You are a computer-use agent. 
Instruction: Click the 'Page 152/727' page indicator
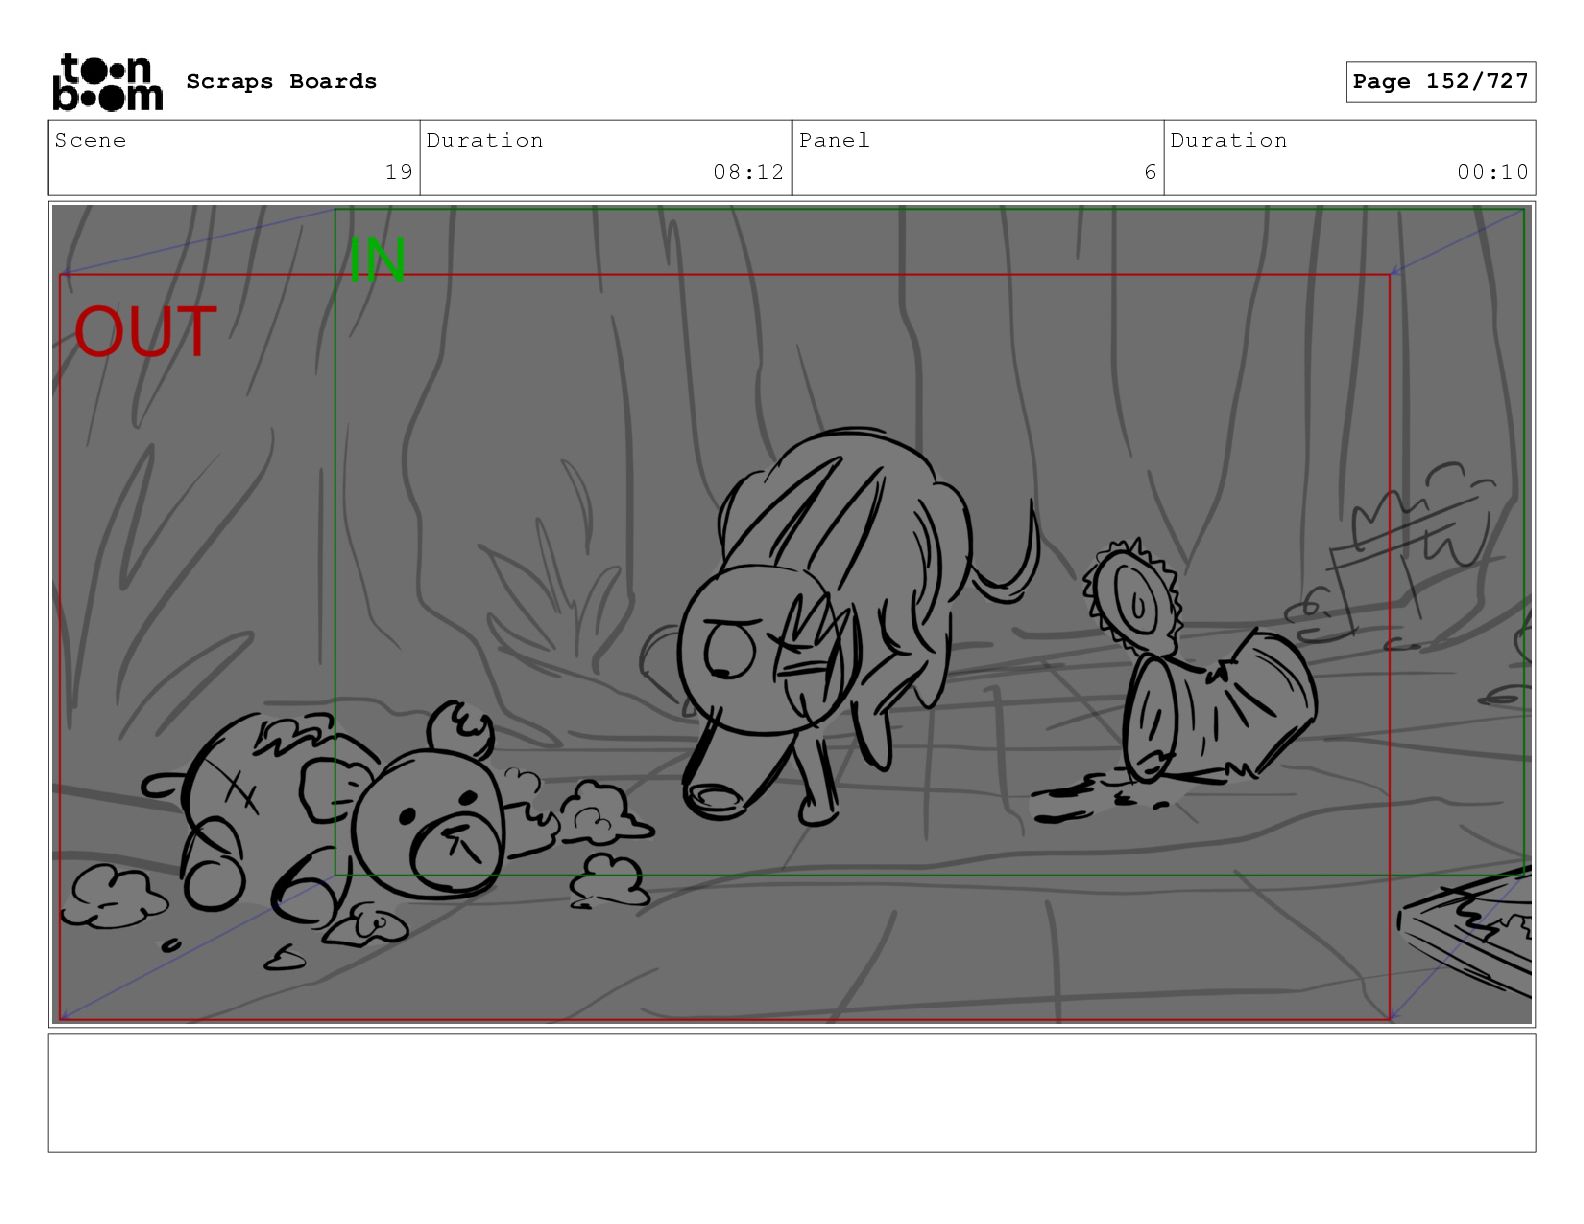pos(1440,82)
